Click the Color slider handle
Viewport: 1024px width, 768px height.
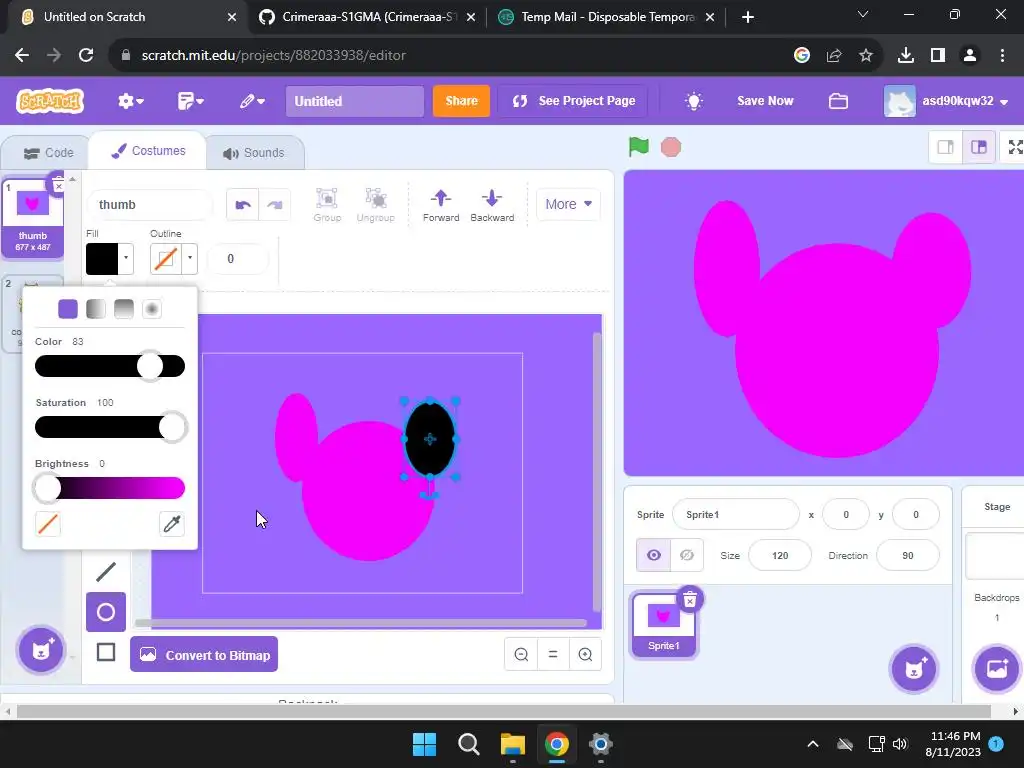tap(150, 366)
